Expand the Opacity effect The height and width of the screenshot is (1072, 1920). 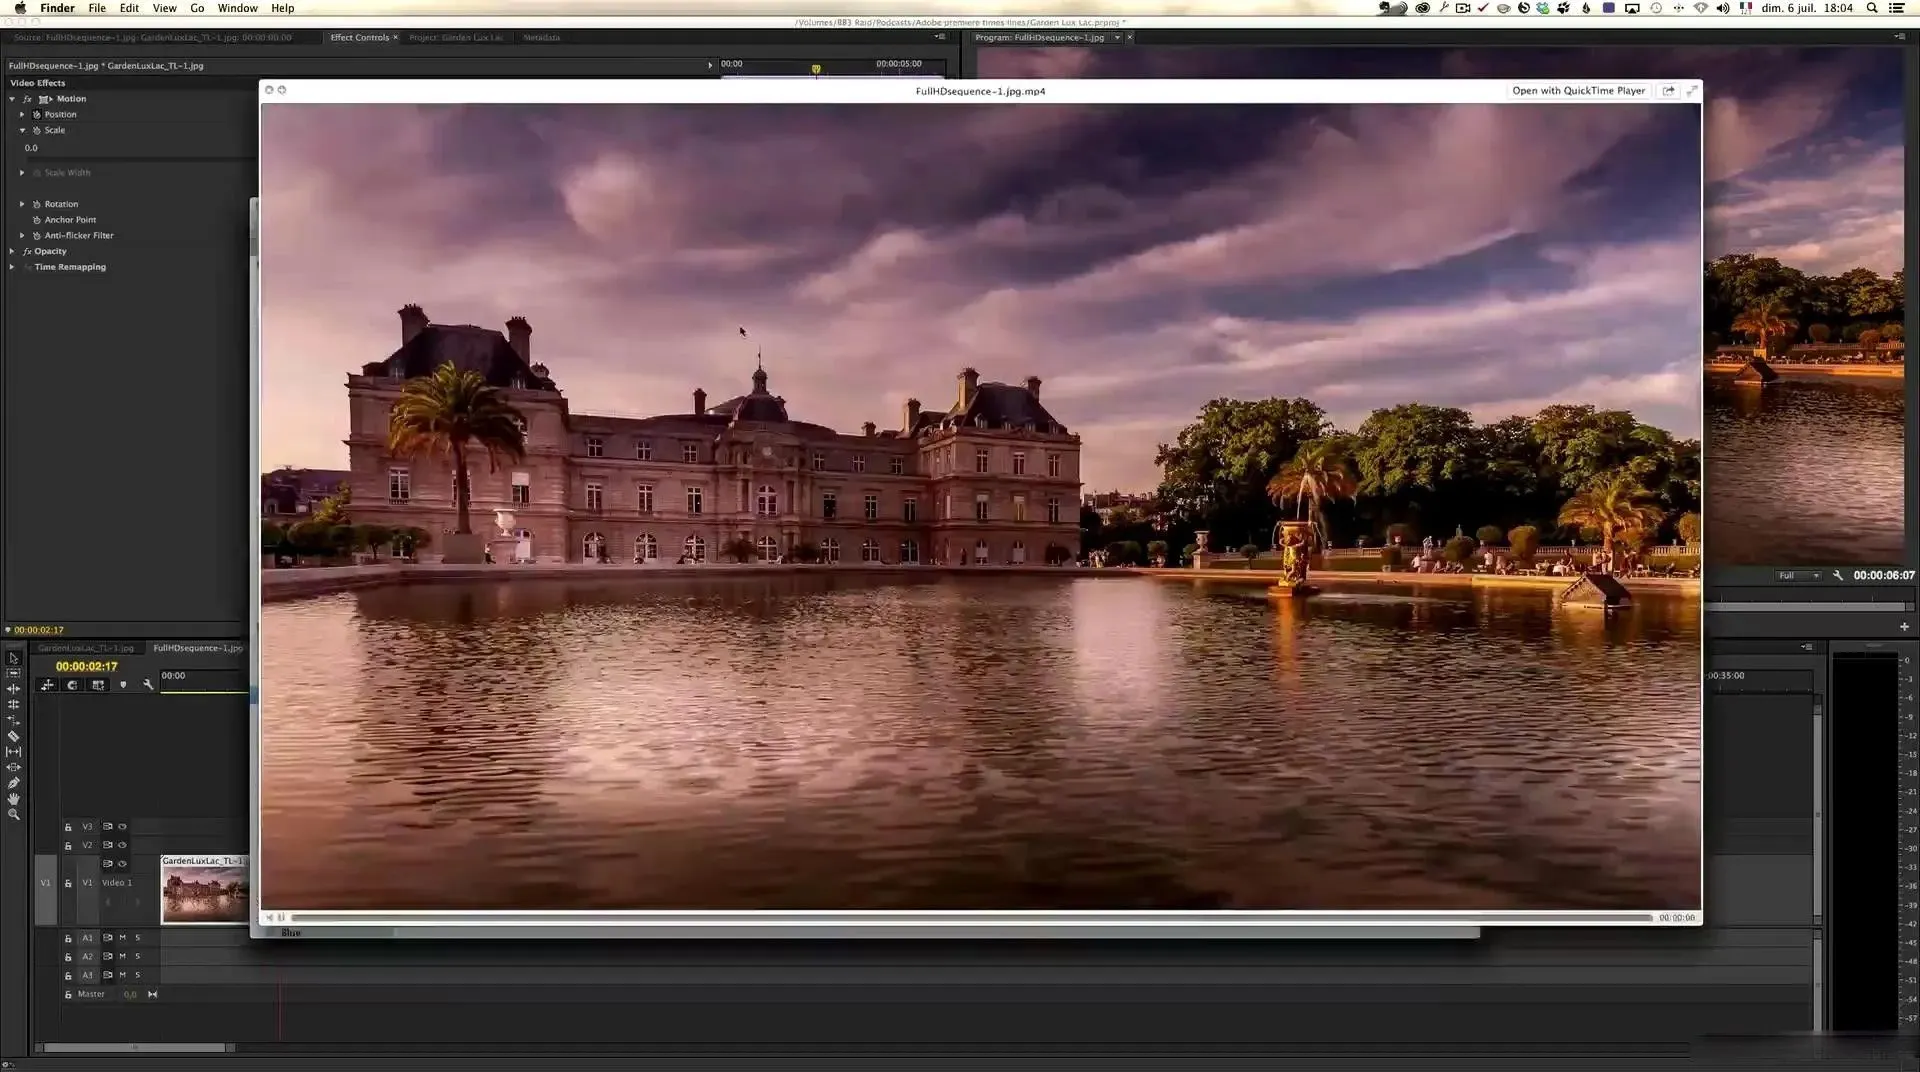coord(12,252)
